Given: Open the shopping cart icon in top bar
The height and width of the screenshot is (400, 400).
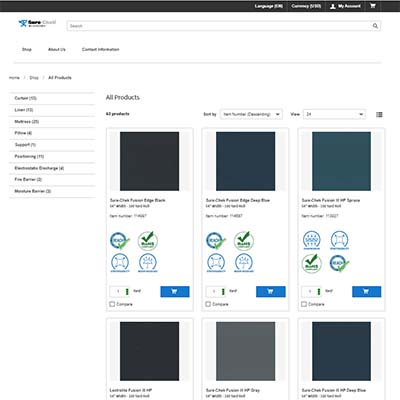Looking at the screenshot, I should click(373, 6).
